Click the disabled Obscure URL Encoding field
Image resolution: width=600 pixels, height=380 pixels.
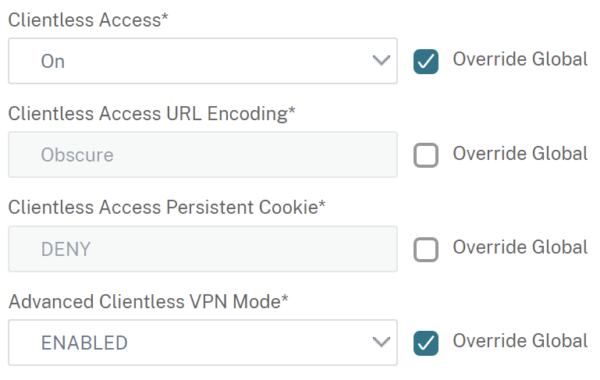click(x=203, y=155)
